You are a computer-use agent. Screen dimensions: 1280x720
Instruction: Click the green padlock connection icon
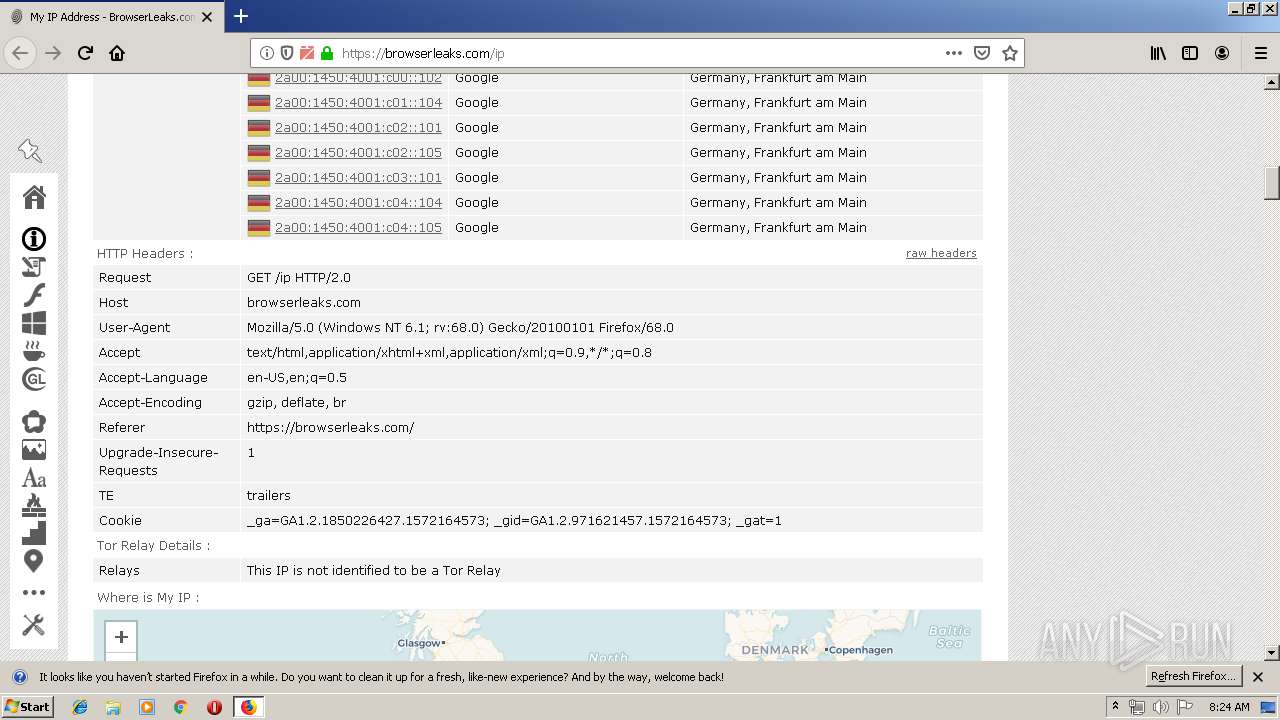point(326,53)
